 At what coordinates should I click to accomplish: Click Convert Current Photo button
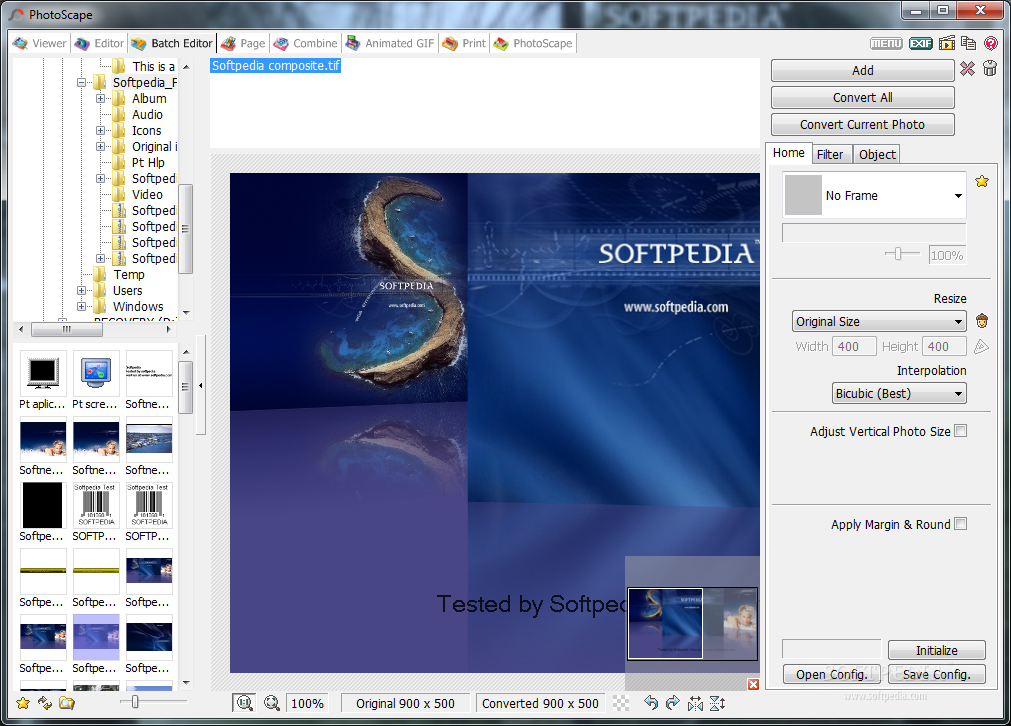pos(862,124)
